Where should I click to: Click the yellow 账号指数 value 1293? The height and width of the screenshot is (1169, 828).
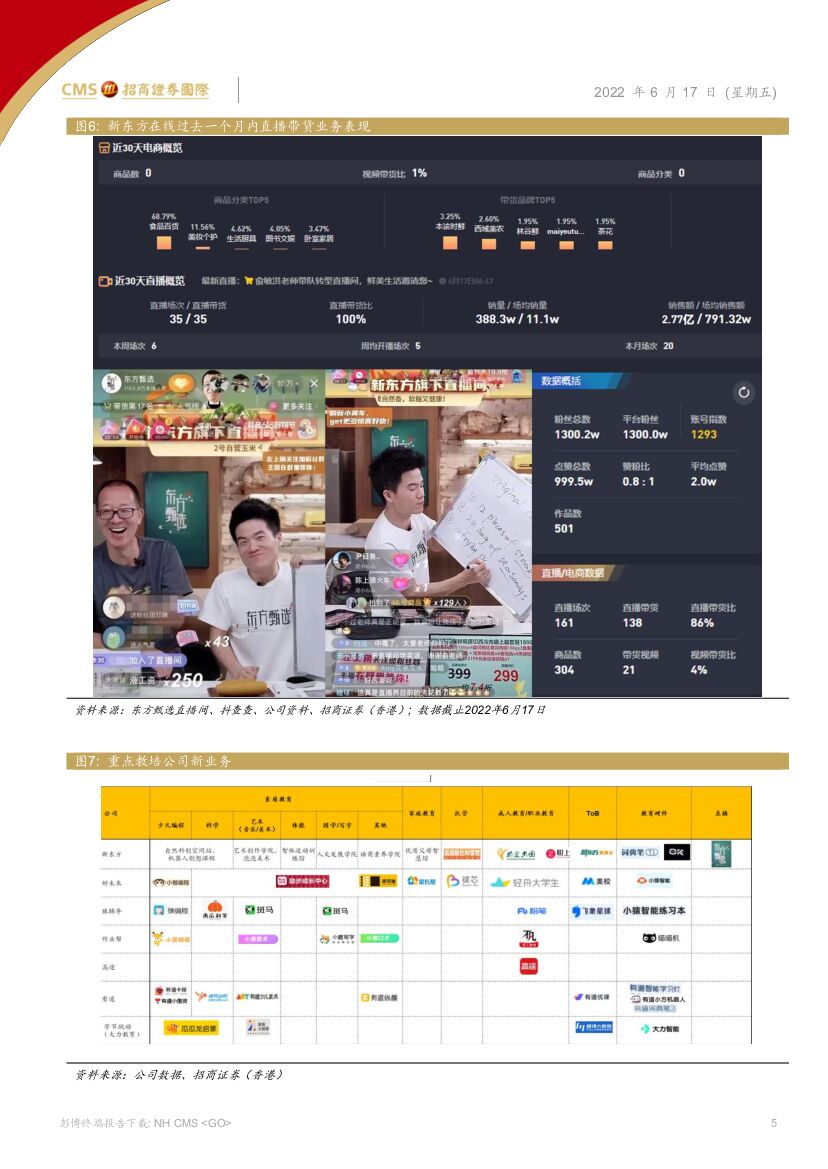pyautogui.click(x=704, y=434)
